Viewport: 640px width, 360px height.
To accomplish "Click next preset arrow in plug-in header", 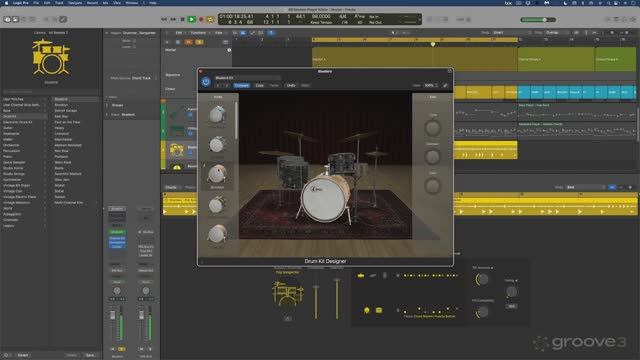I will 227,86.
